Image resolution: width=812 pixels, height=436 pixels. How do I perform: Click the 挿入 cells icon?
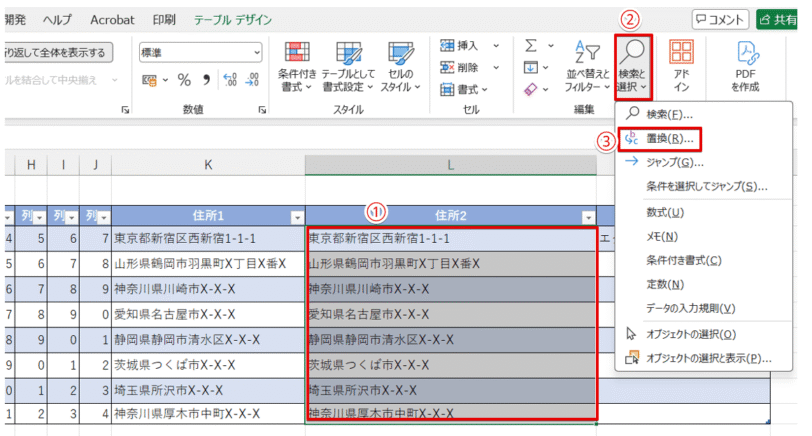(x=447, y=46)
